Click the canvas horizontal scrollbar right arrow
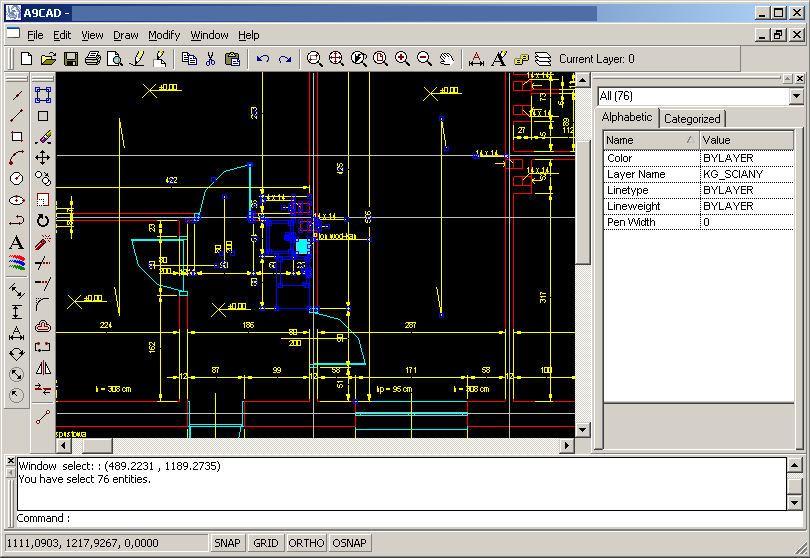 click(567, 445)
